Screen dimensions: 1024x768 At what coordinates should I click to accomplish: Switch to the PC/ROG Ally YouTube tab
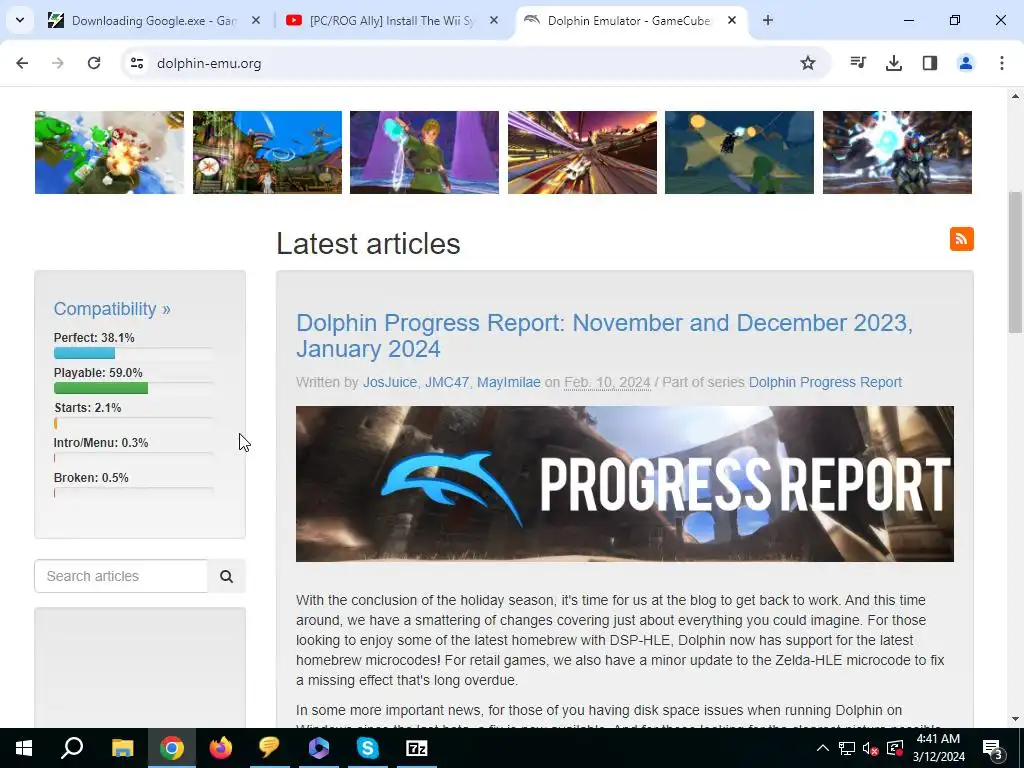pyautogui.click(x=392, y=20)
